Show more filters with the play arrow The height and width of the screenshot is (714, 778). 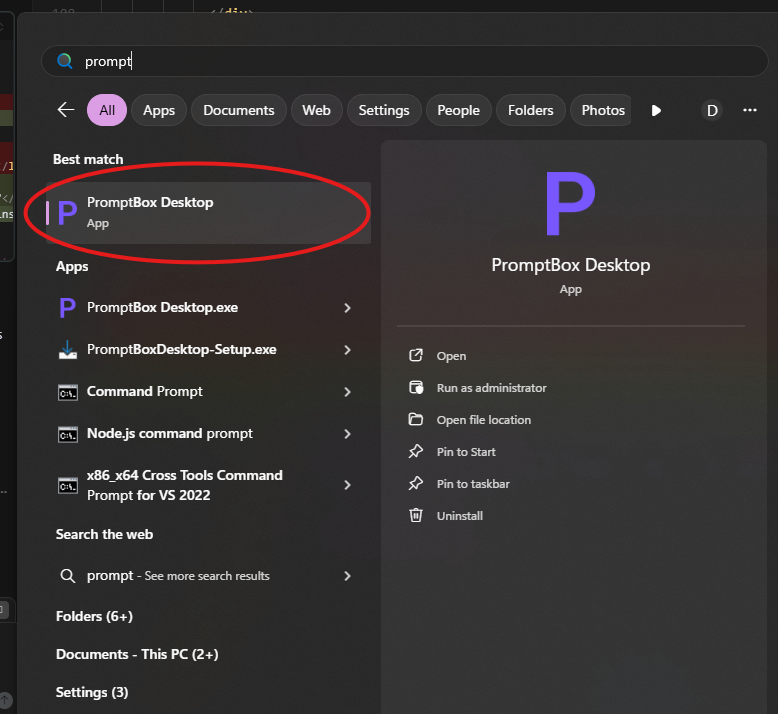(656, 110)
